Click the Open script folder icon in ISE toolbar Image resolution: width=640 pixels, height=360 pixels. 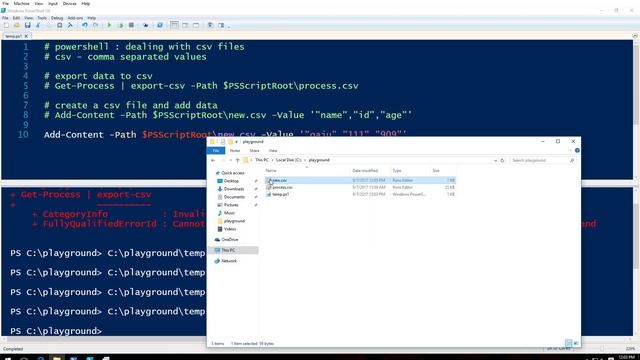point(17,25)
